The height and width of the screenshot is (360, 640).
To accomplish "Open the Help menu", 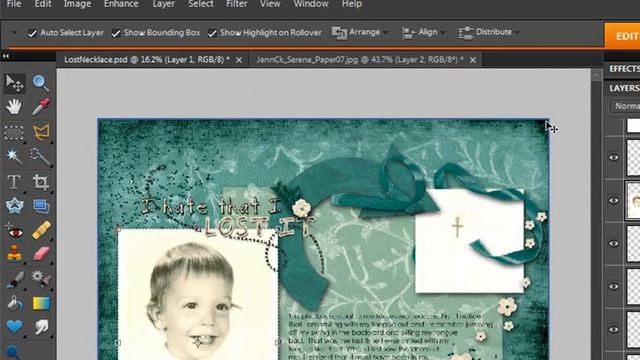I will 352,4.
